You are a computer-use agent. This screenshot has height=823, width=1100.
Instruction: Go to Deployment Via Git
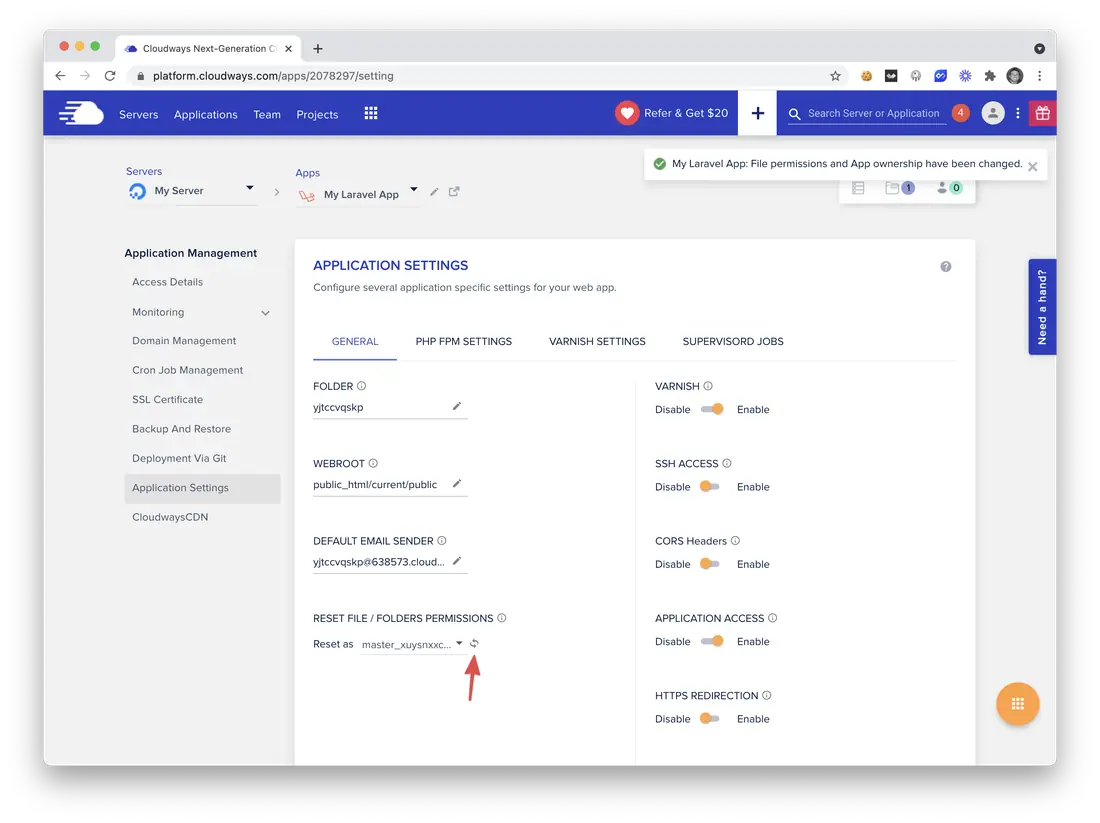click(180, 459)
